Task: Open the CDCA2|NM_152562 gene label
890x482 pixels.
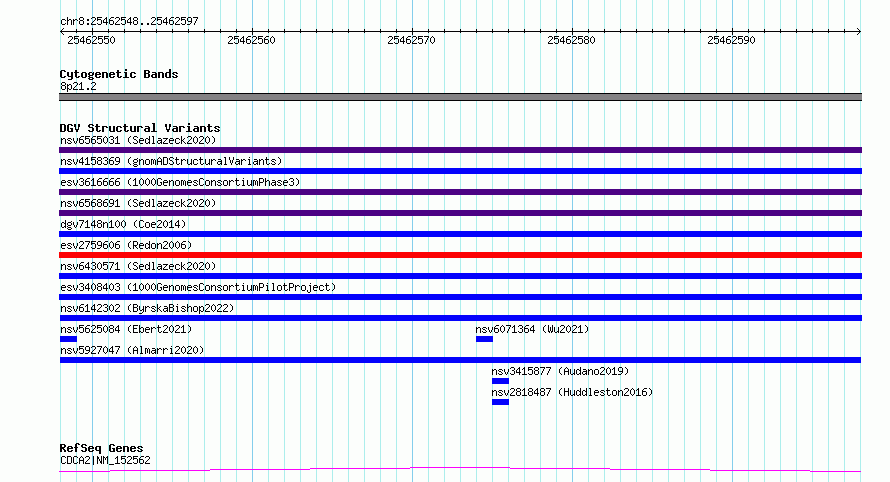Action: [105, 460]
